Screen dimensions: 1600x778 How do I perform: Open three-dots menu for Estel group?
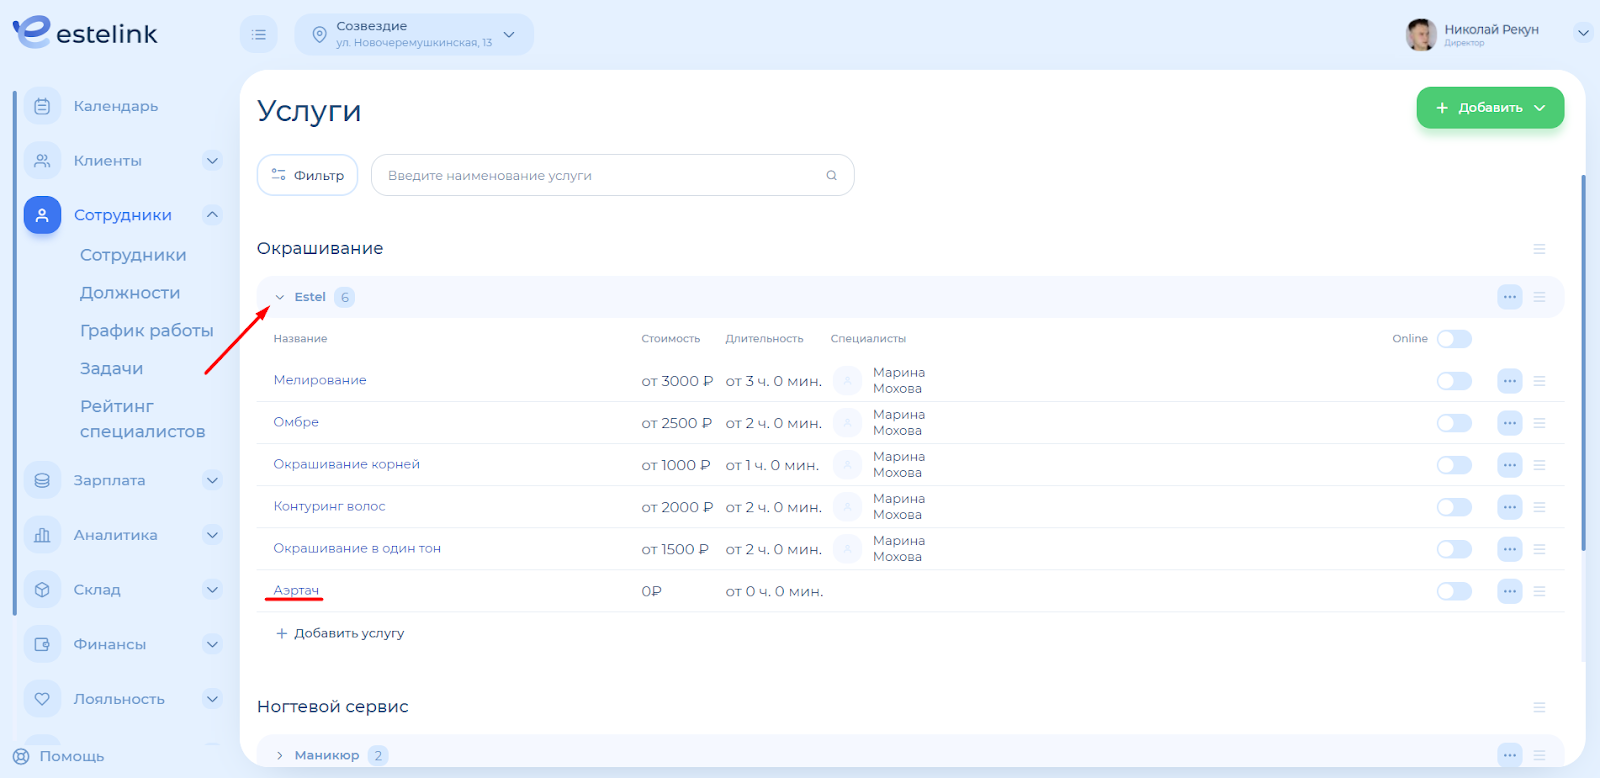point(1509,297)
